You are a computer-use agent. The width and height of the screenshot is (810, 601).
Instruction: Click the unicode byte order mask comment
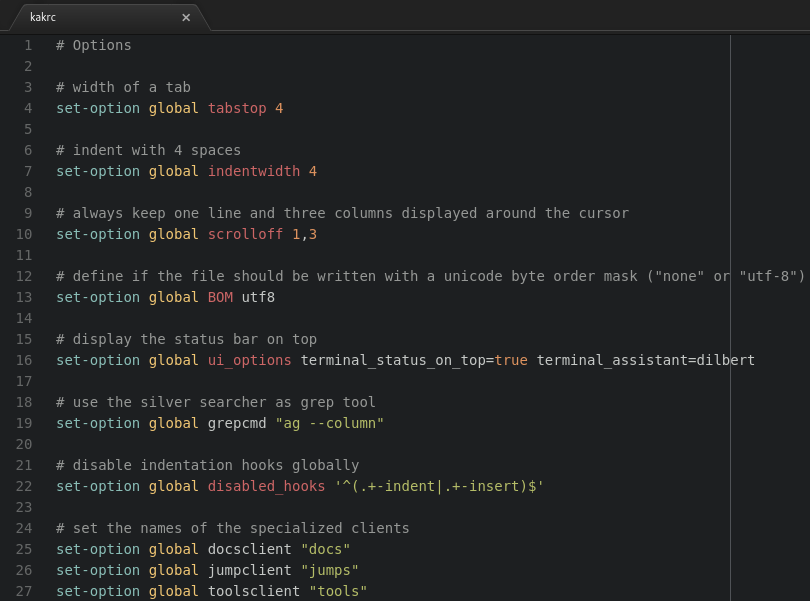(430, 276)
